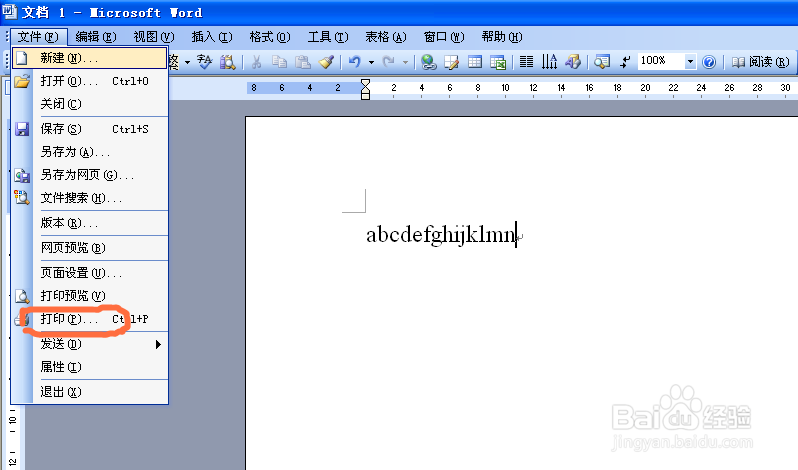Image resolution: width=798 pixels, height=470 pixels.
Task: Click the Research binoculars icon
Action: [x=227, y=62]
